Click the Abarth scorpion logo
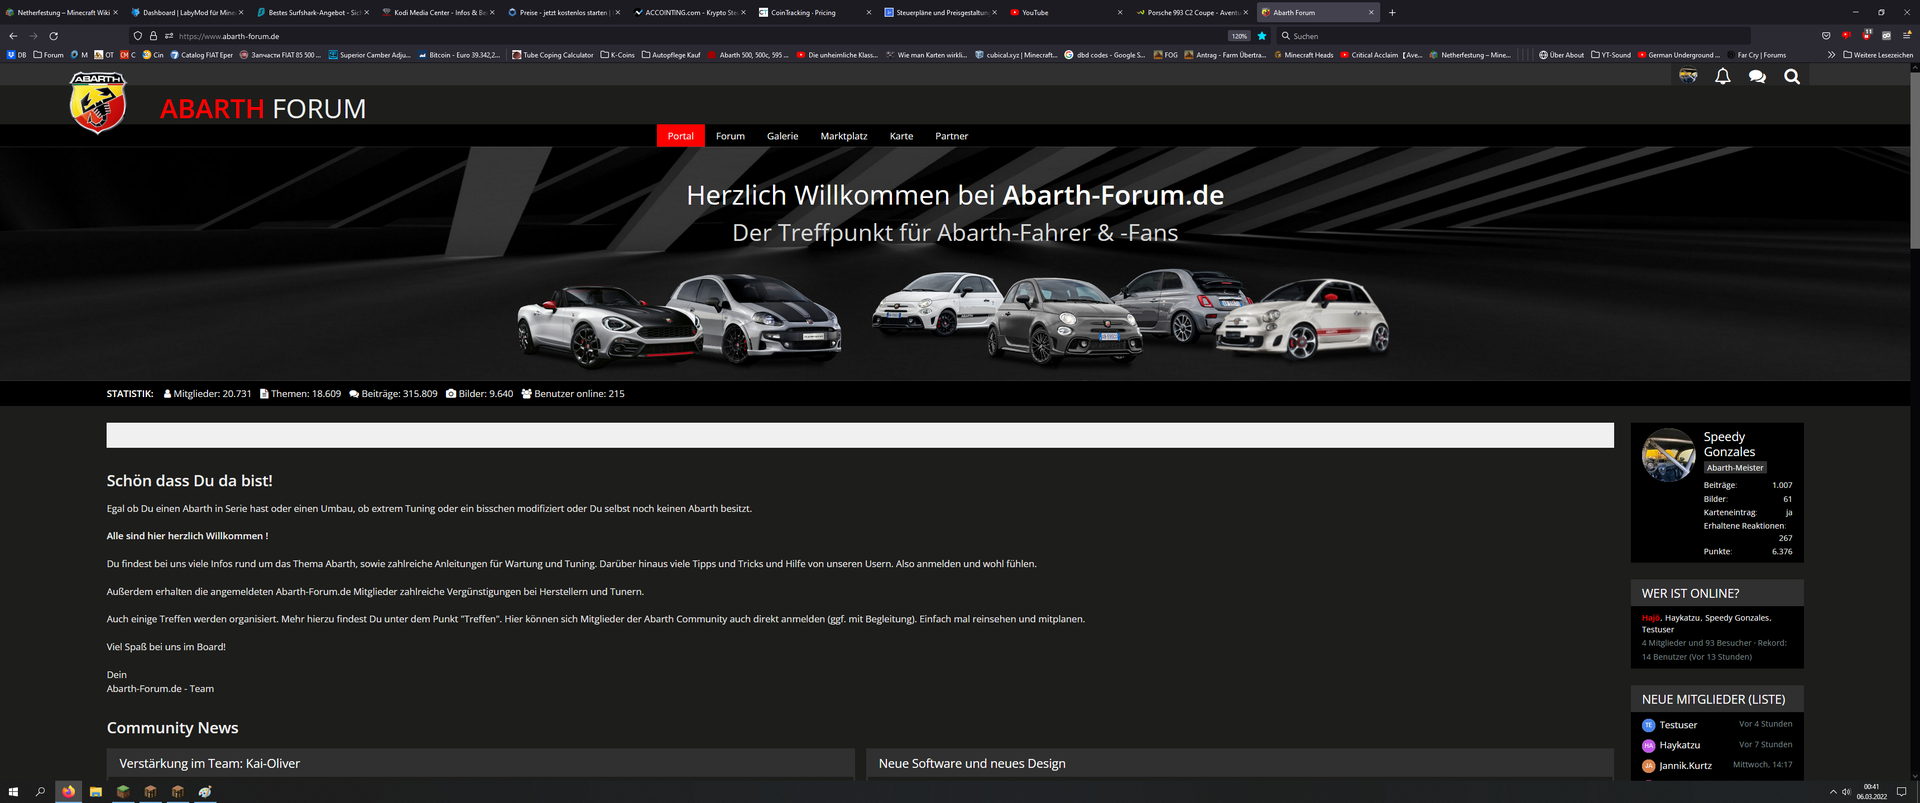The image size is (1920, 803). click(x=98, y=103)
